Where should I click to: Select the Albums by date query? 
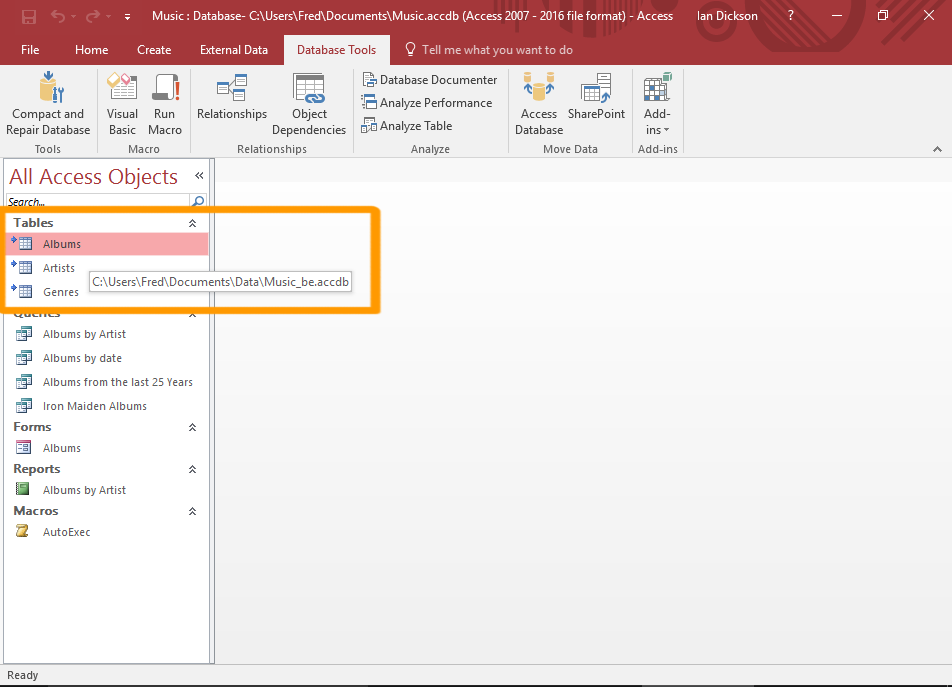107,358
